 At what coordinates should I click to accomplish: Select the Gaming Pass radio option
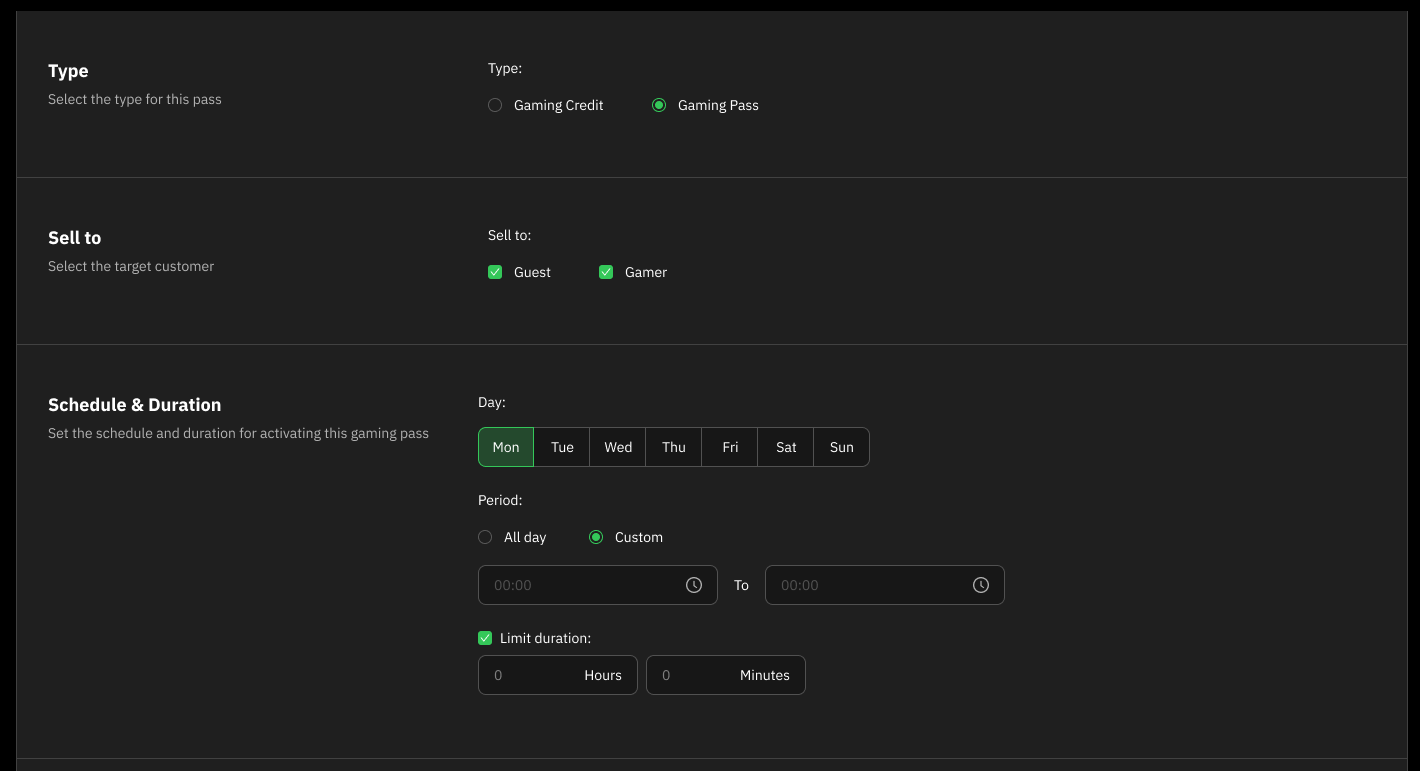(x=659, y=105)
